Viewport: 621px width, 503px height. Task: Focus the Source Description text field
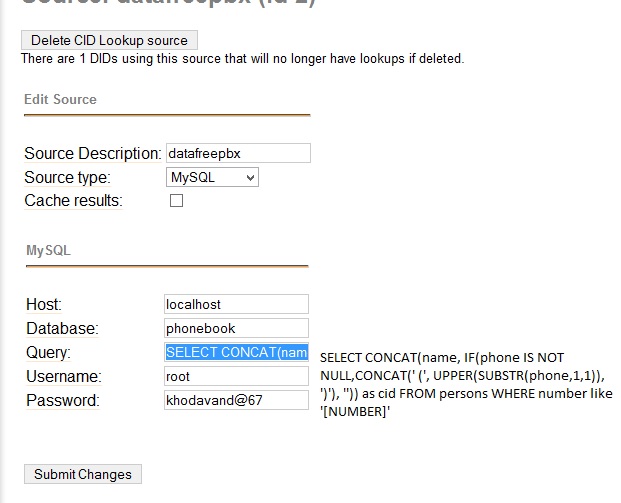237,153
